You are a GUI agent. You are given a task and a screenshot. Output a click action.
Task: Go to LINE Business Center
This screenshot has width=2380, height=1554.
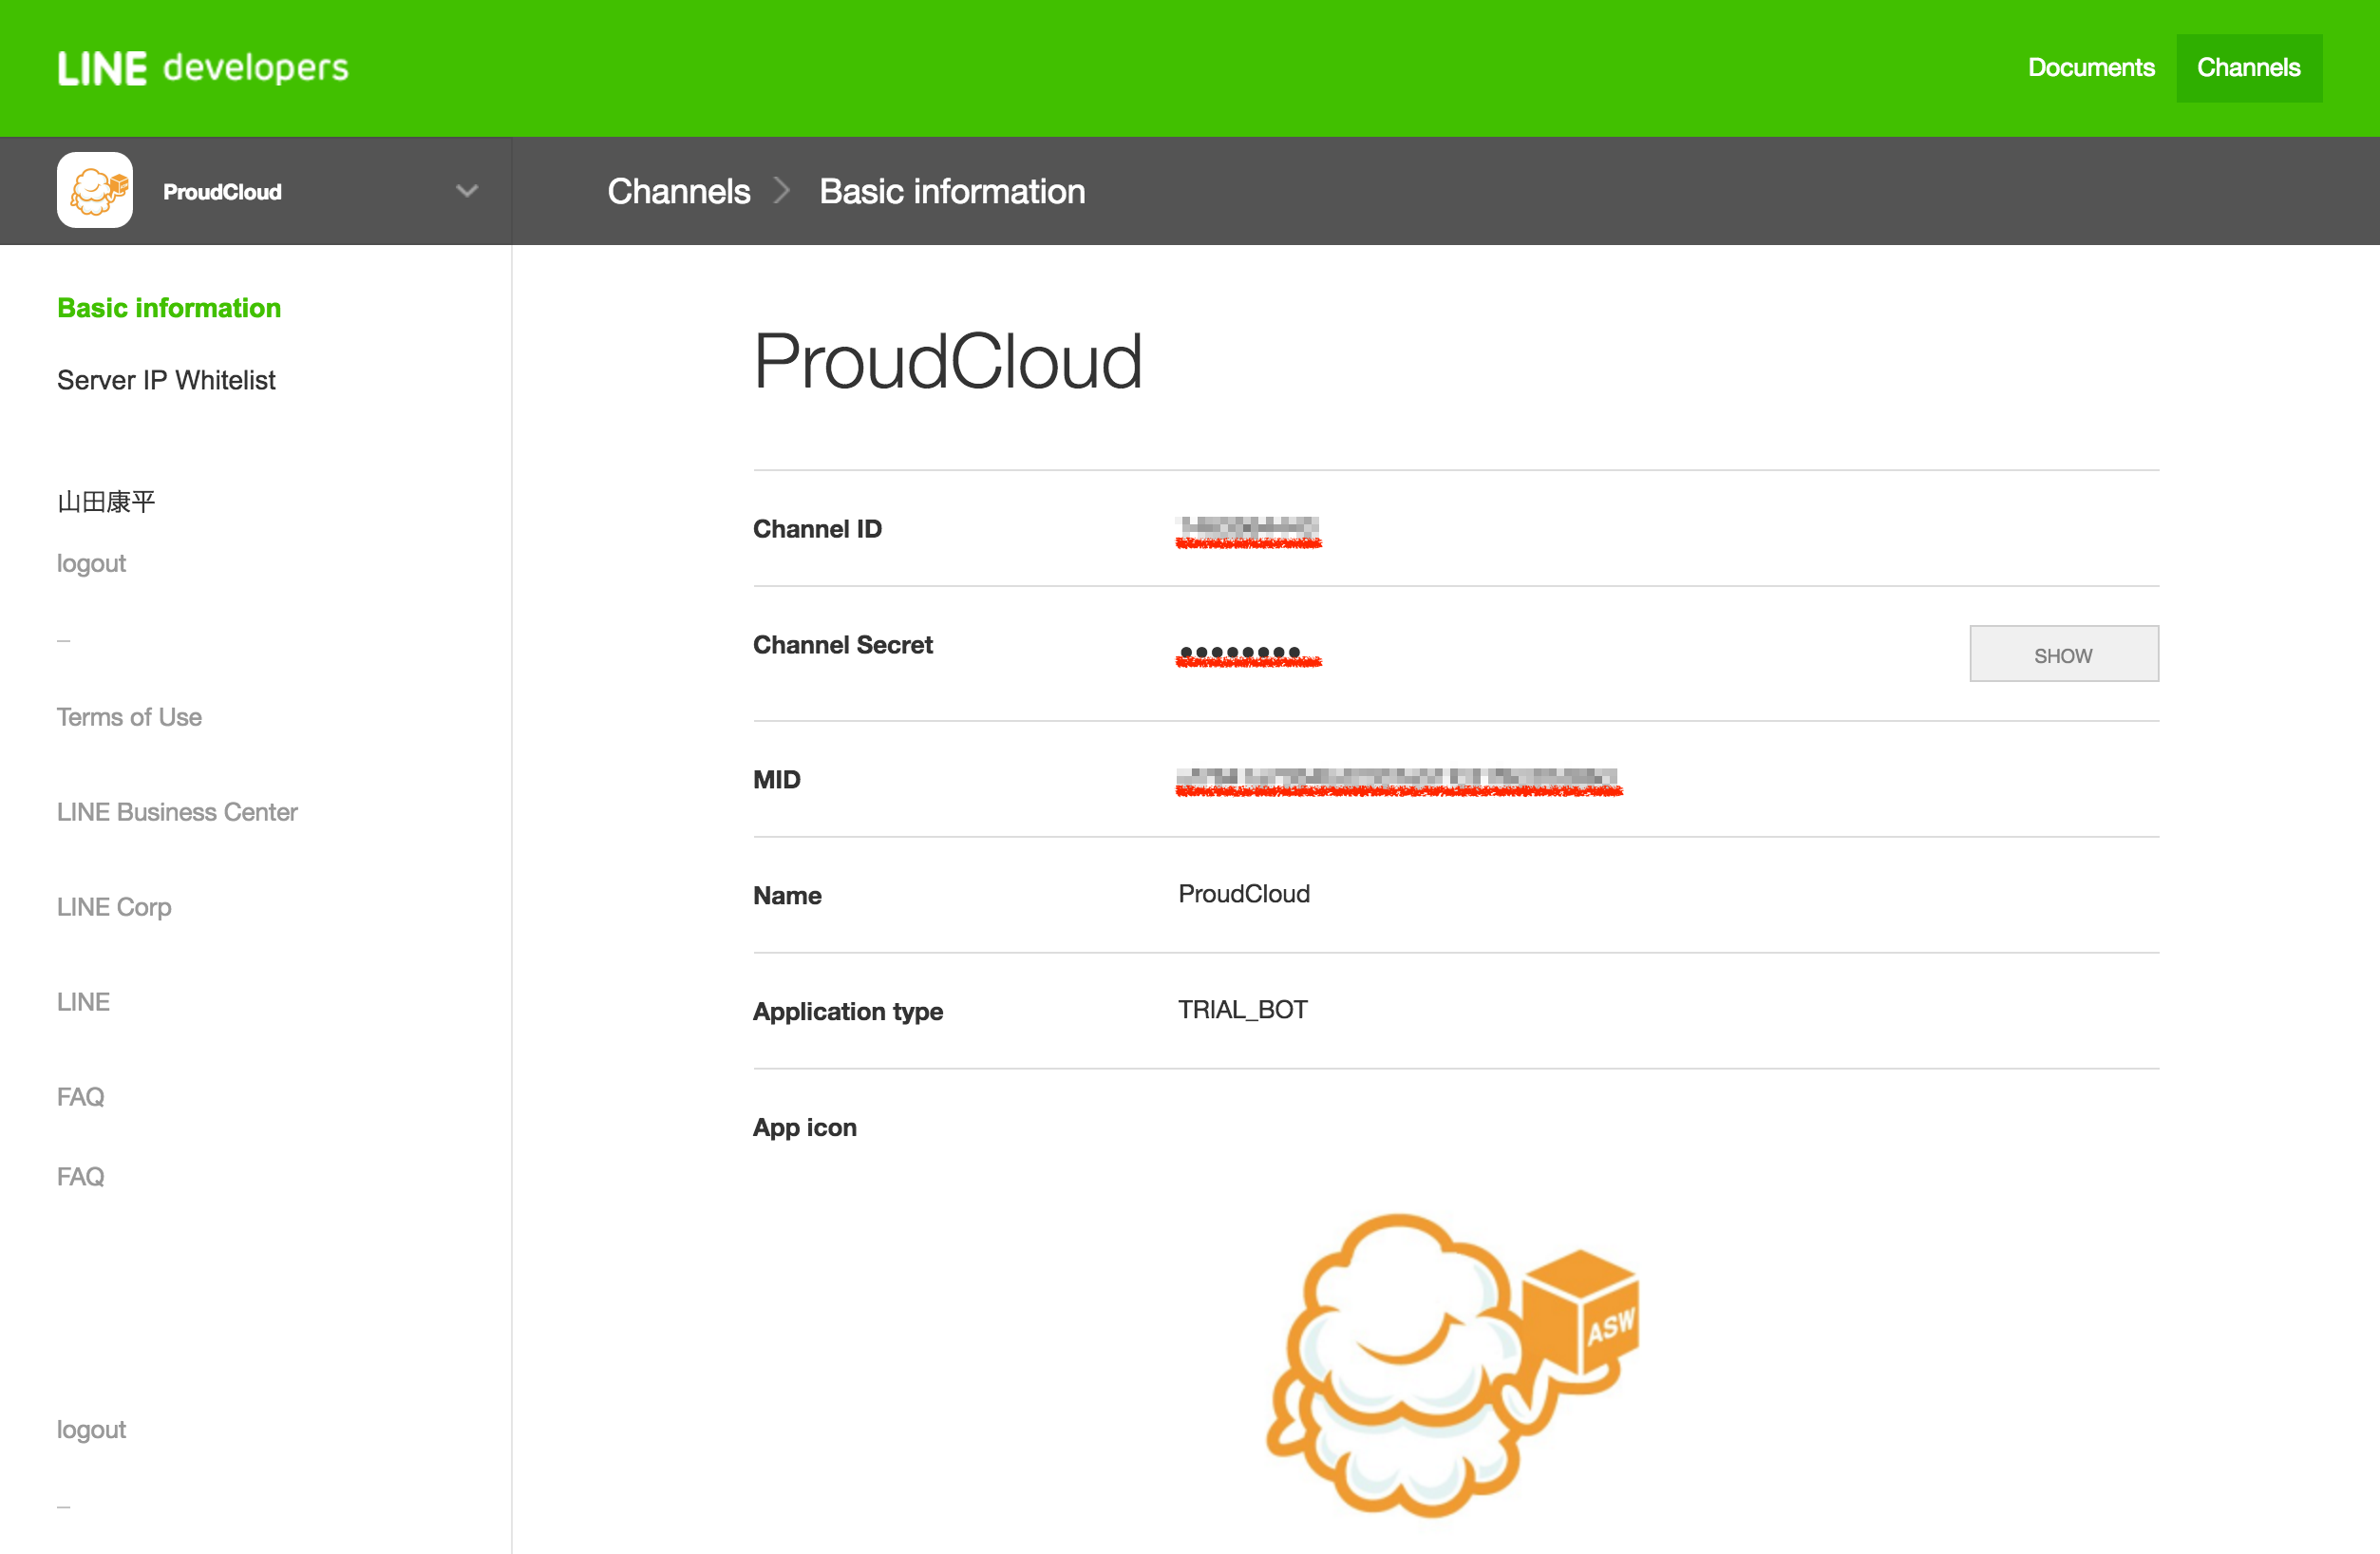point(177,812)
